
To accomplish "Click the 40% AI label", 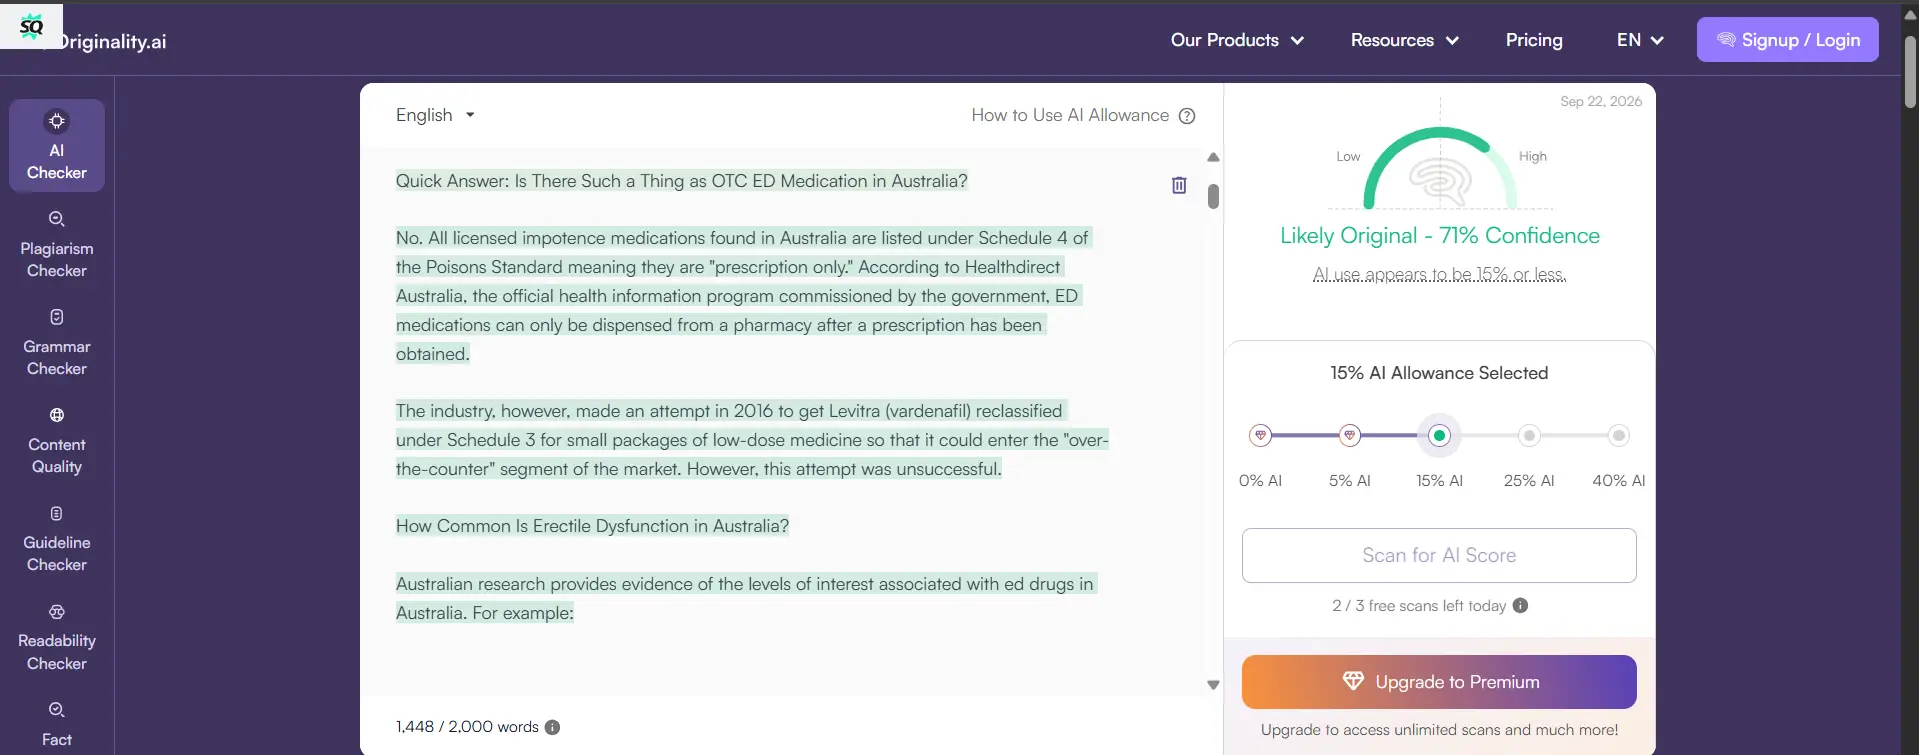I will (1619, 481).
